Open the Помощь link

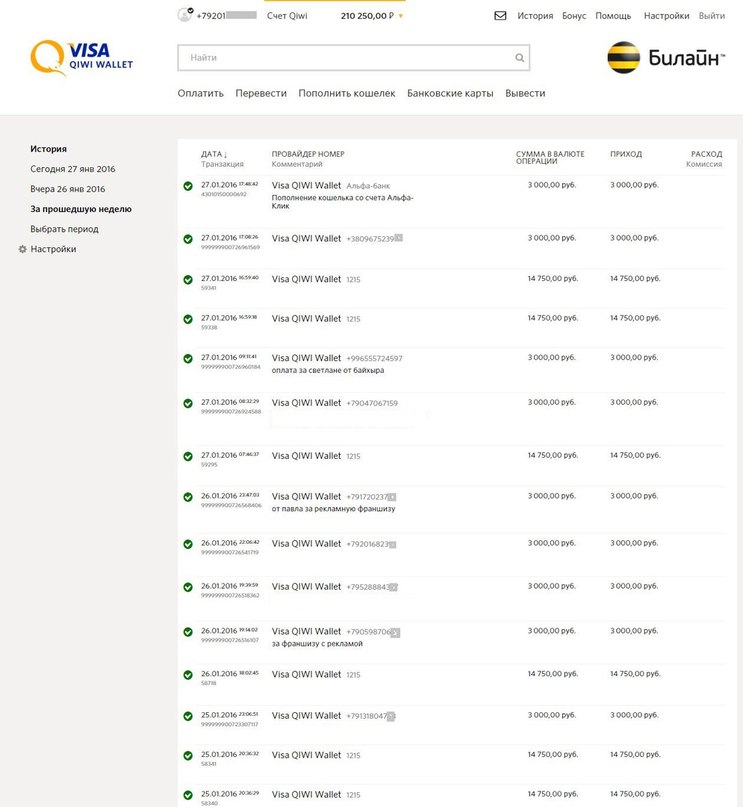click(x=613, y=16)
